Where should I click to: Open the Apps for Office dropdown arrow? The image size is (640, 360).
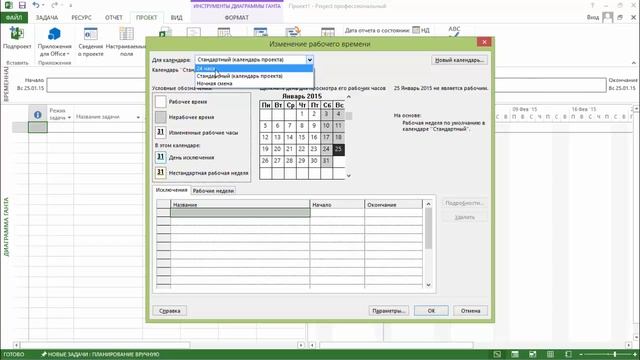coord(68,54)
